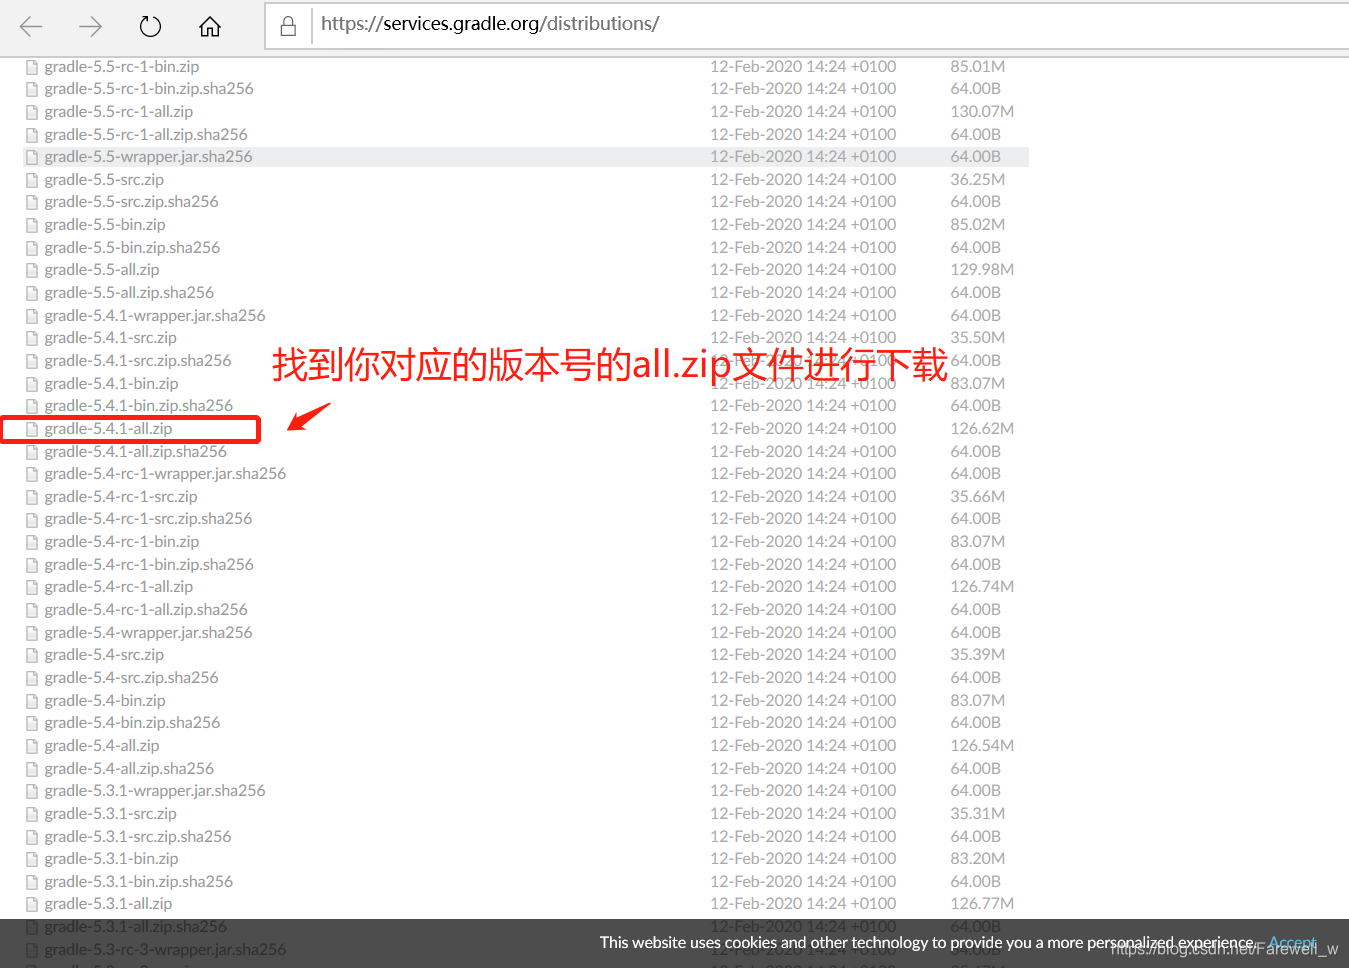Screen dimensions: 1349x968
Task: Click file icon beside gradle-5.5-all.zip
Action: 32,271
